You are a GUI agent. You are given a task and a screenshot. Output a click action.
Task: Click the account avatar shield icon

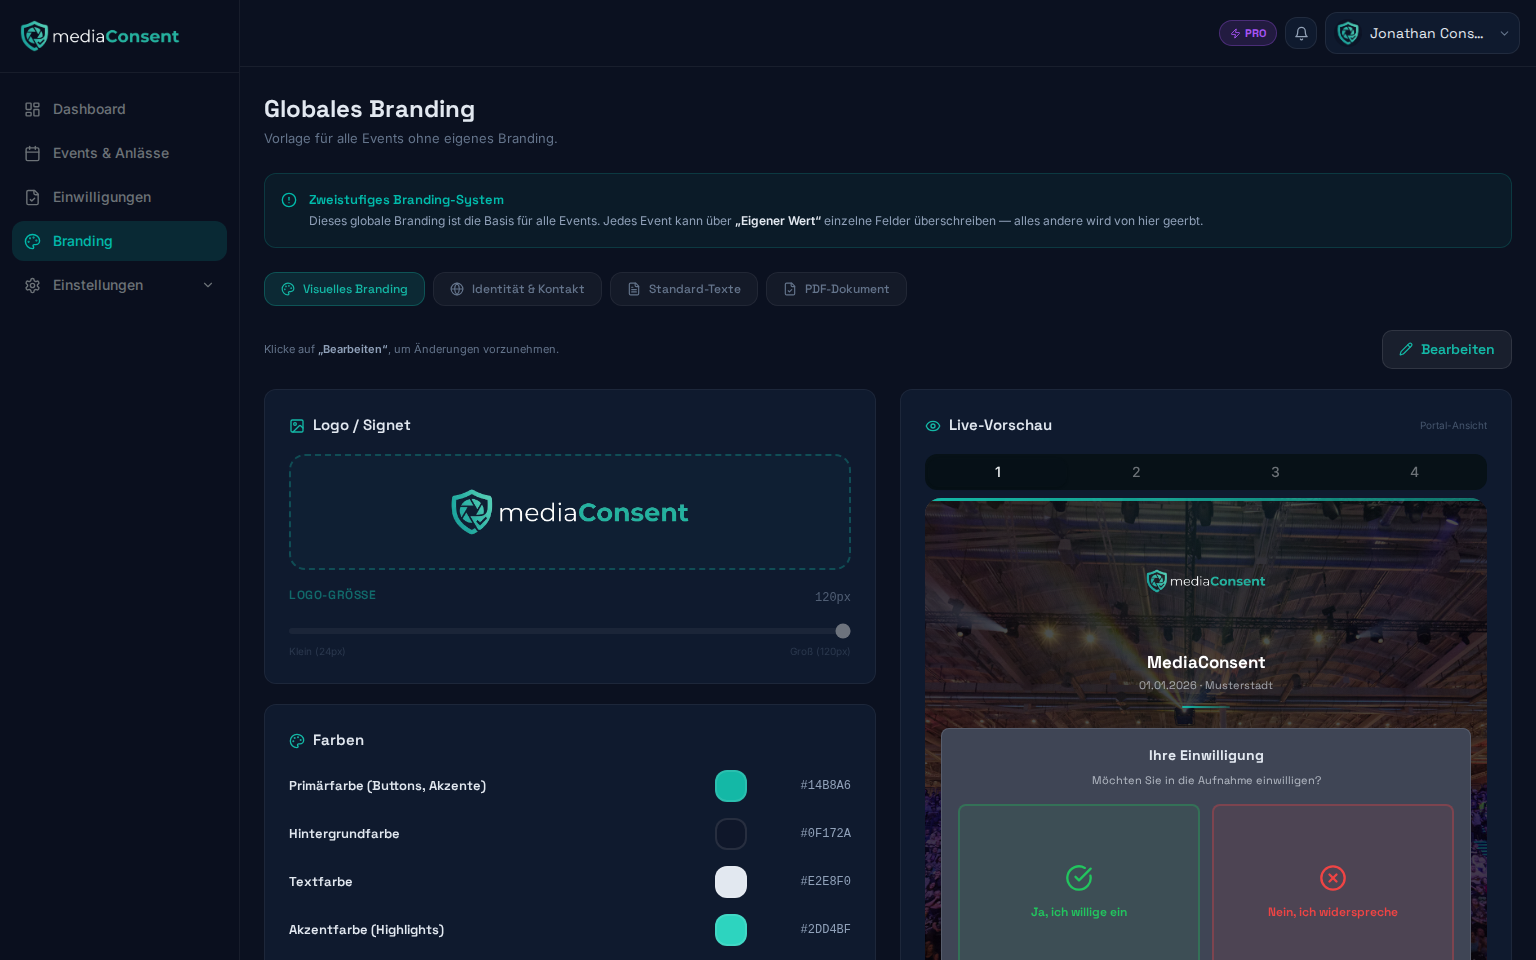tap(1348, 33)
